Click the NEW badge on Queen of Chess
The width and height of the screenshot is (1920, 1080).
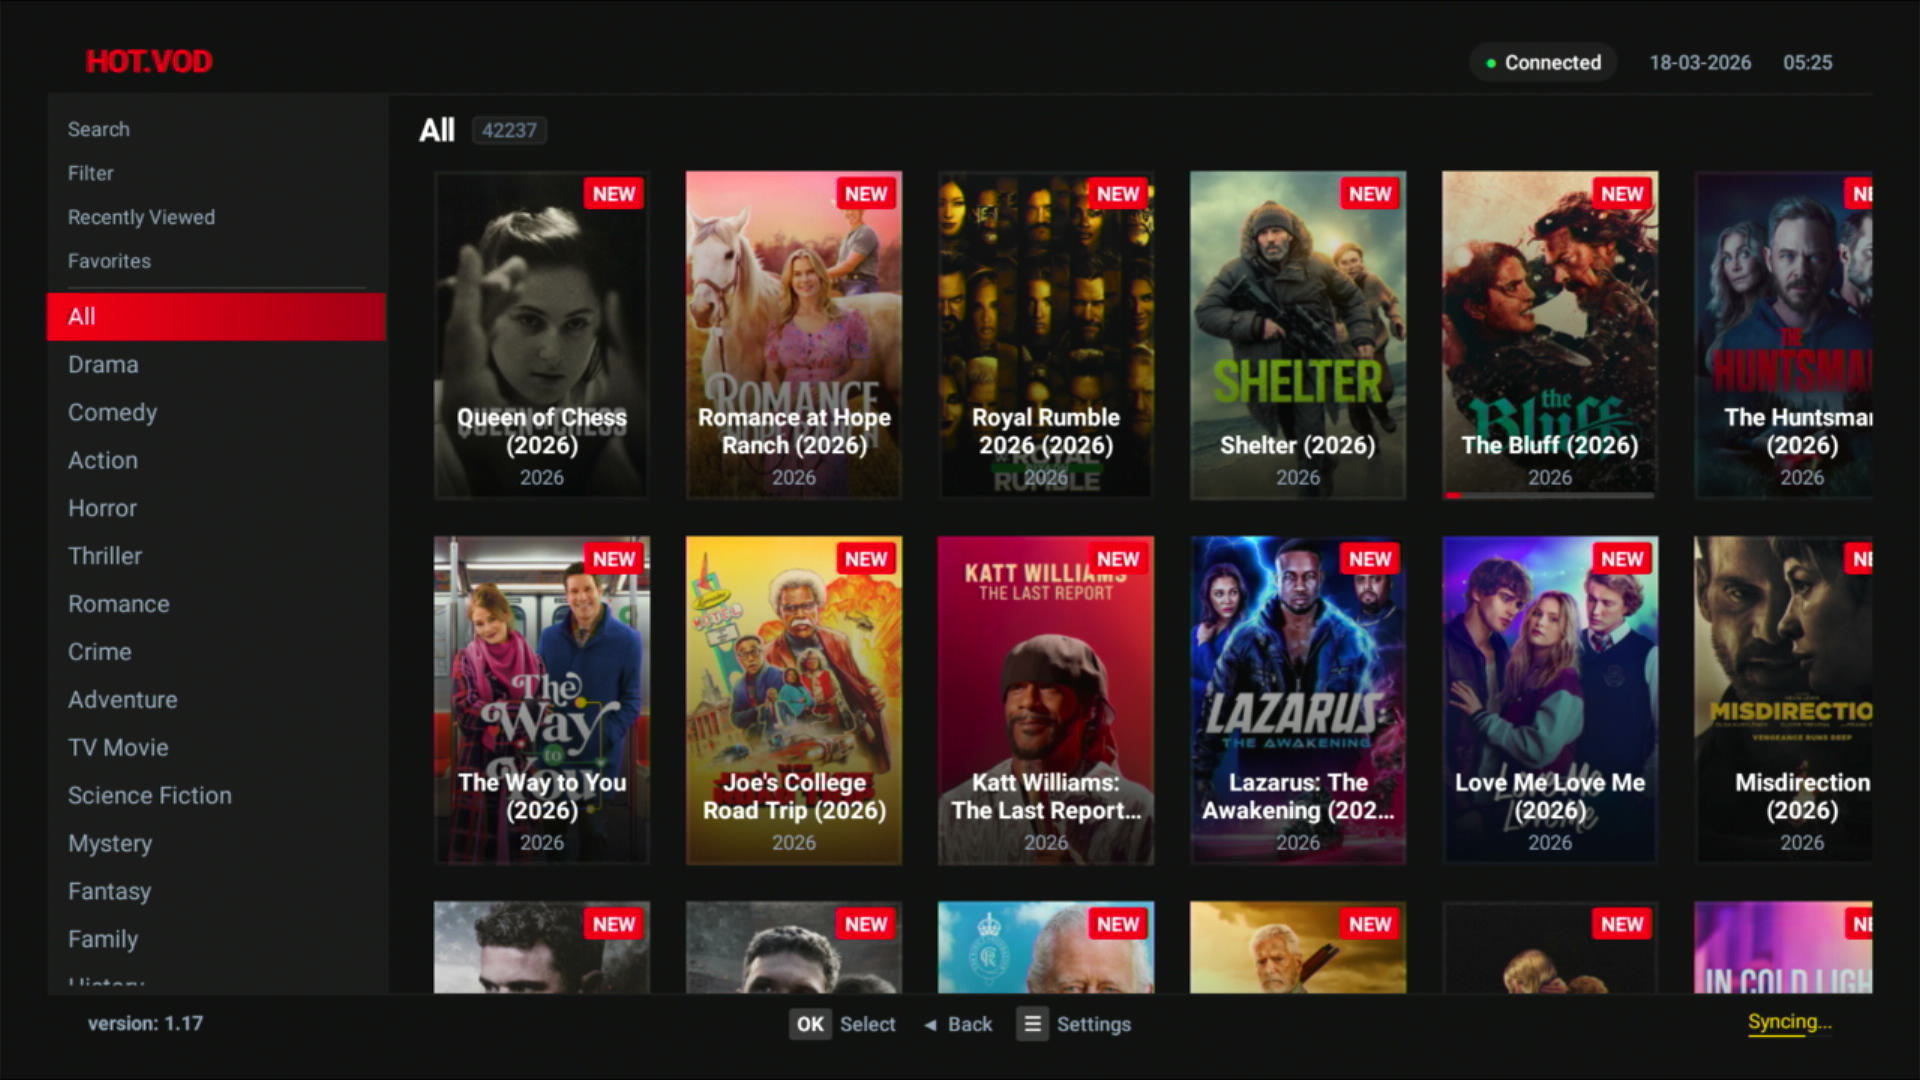click(614, 194)
